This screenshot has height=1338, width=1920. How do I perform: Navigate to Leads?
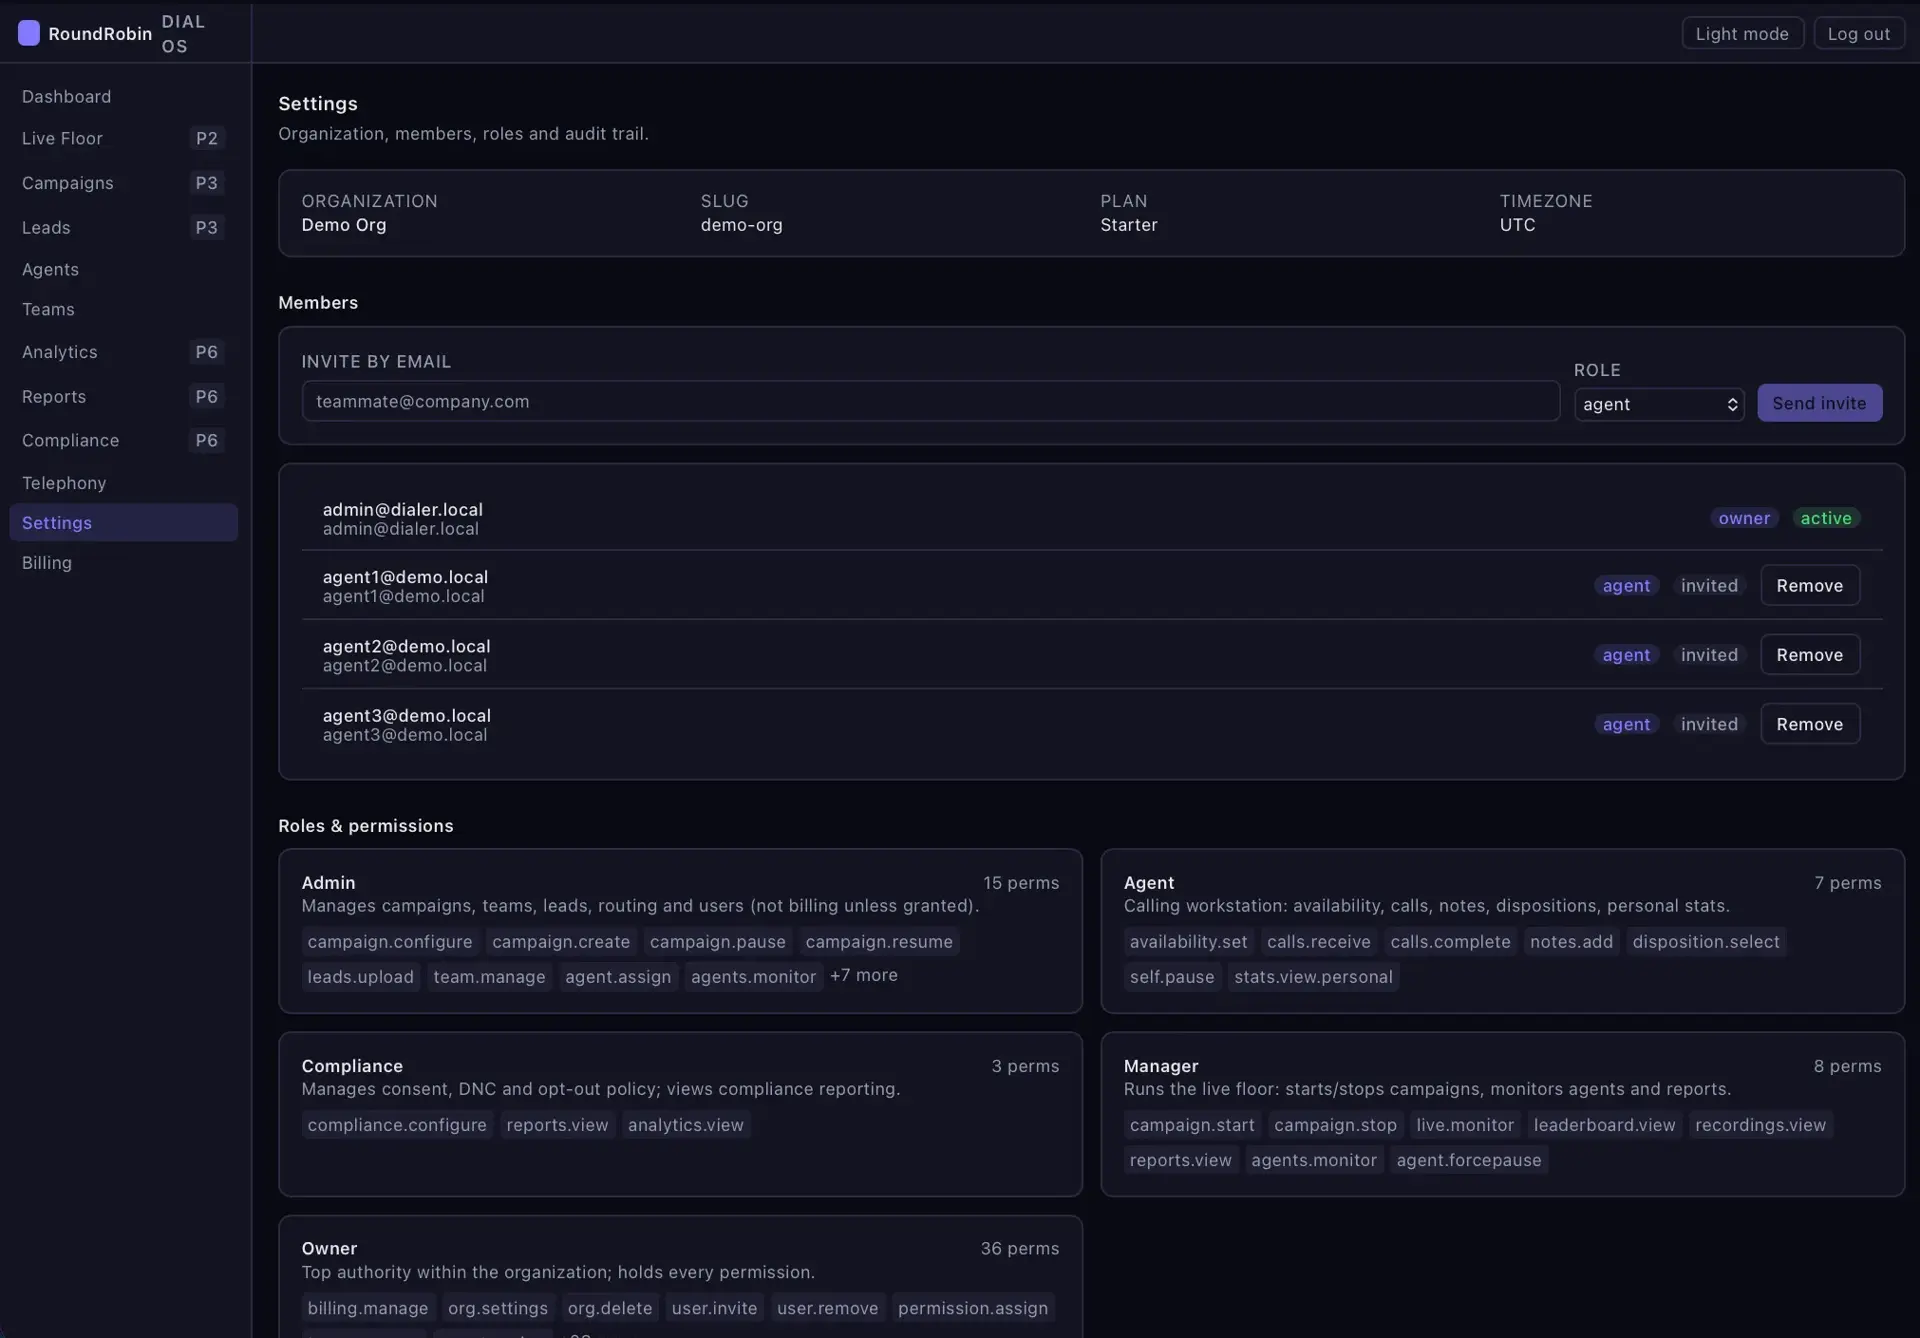[x=123, y=227]
